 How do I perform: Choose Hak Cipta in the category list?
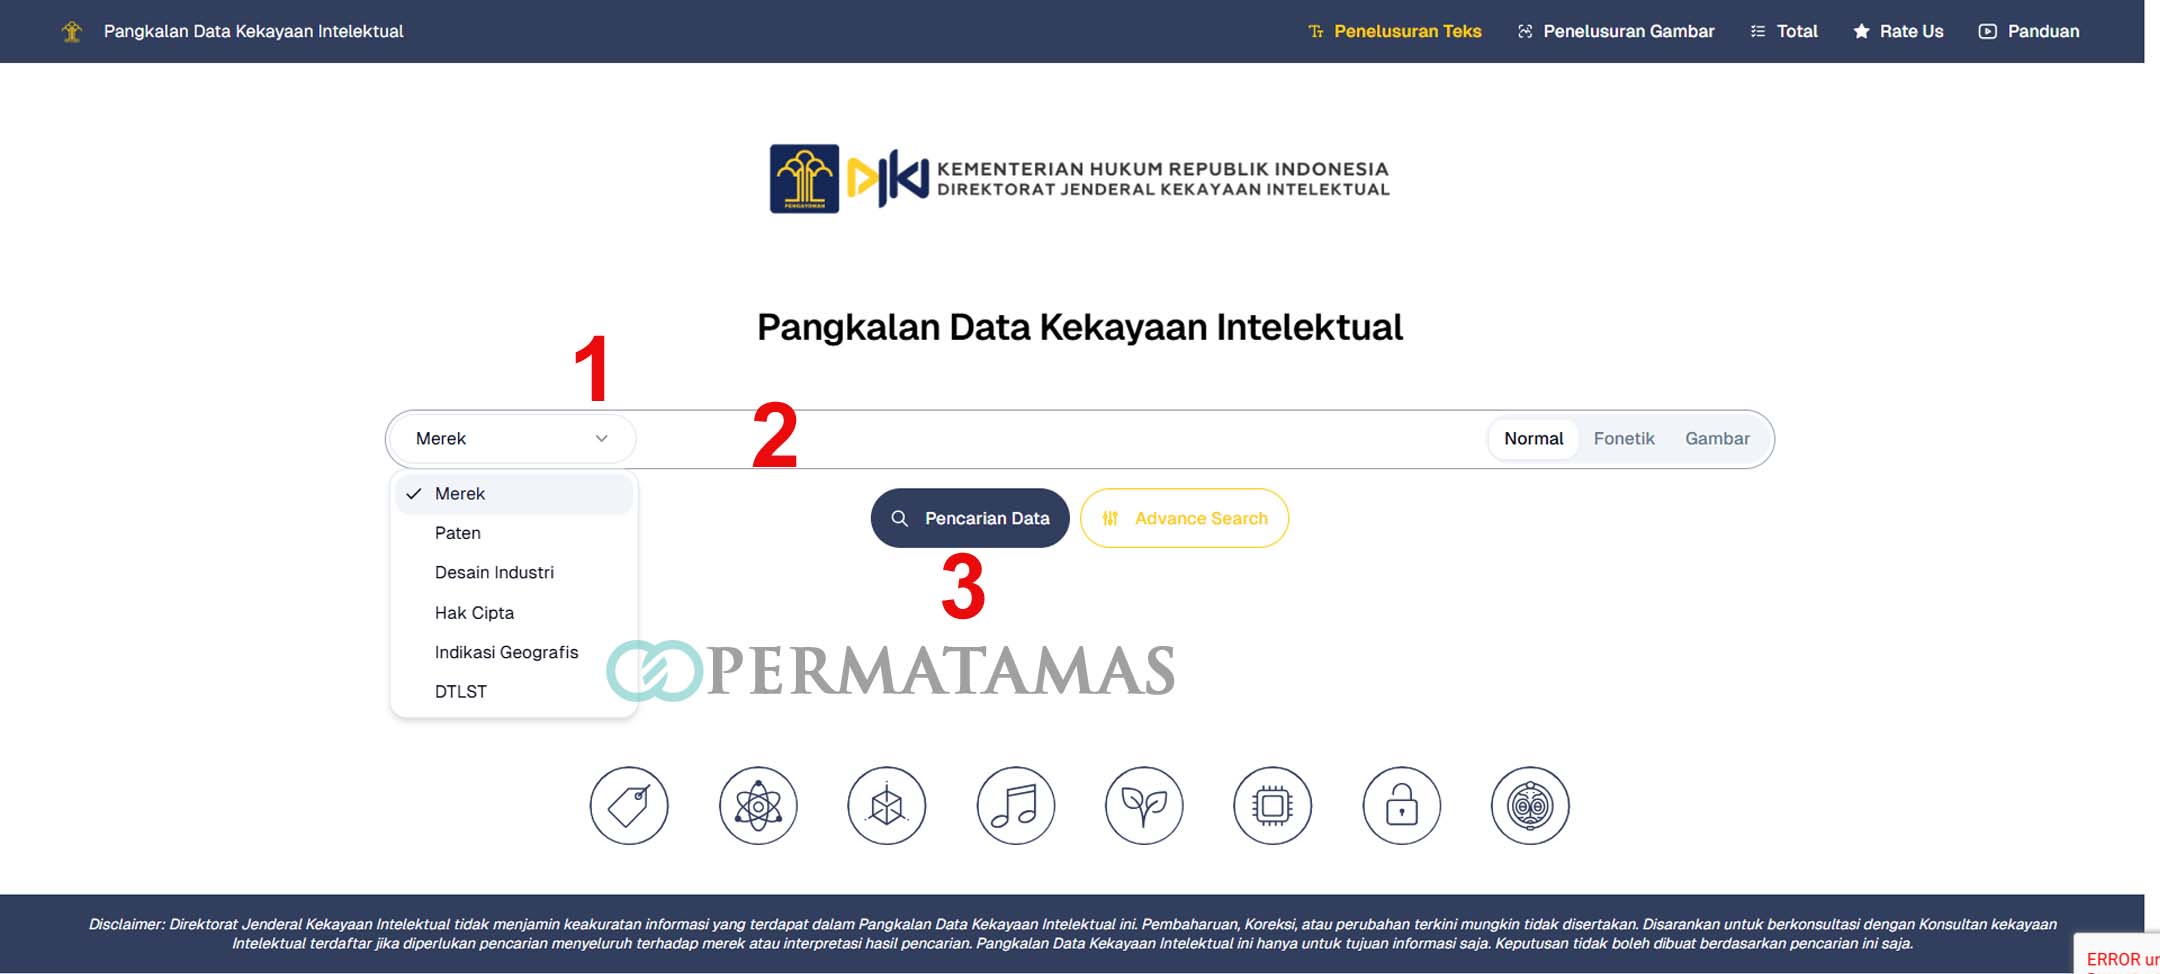[x=473, y=612]
